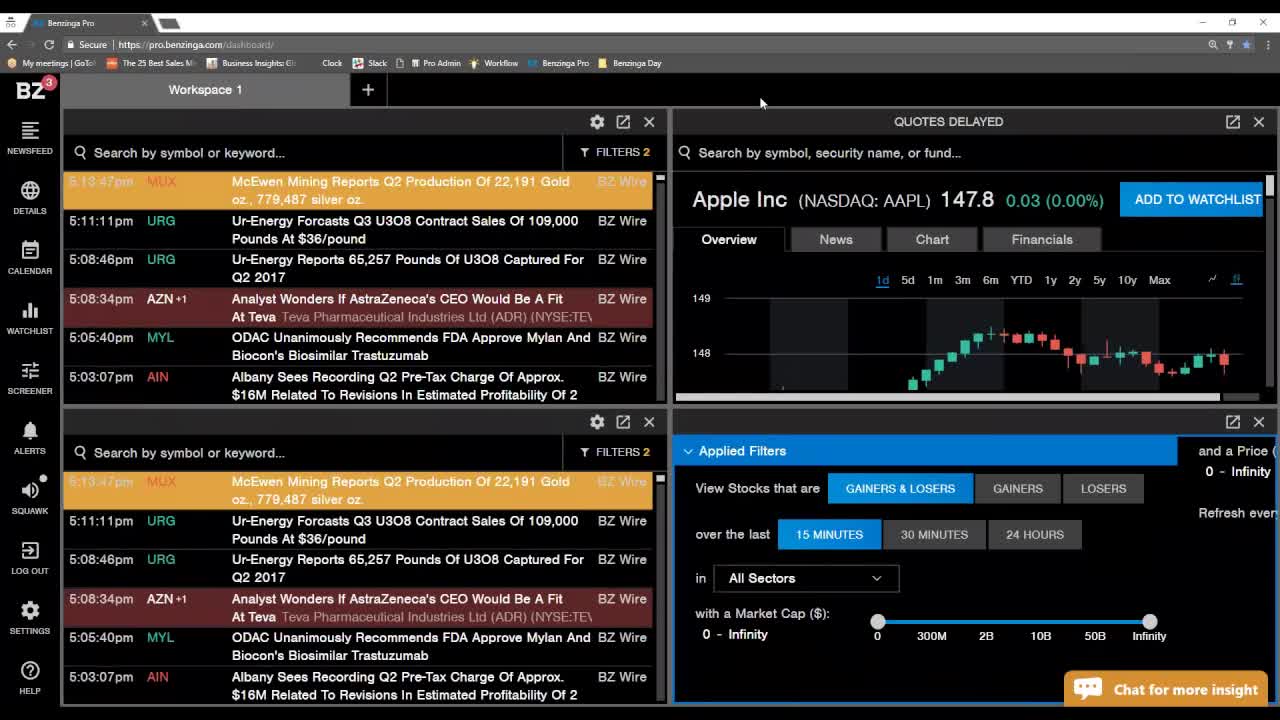The height and width of the screenshot is (720, 1280).
Task: Open Chat for more insight
Action: pyautogui.click(x=1166, y=689)
